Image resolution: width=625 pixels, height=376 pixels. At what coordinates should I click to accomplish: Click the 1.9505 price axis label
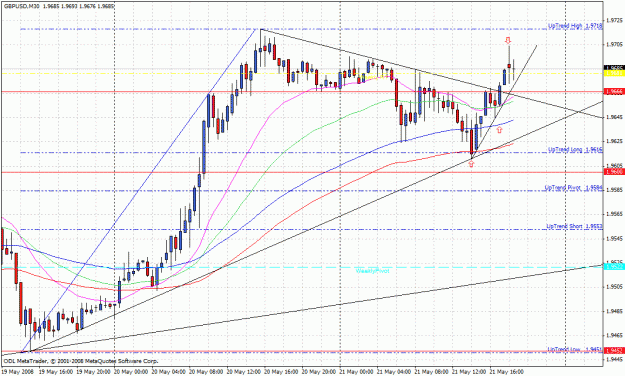coord(615,287)
